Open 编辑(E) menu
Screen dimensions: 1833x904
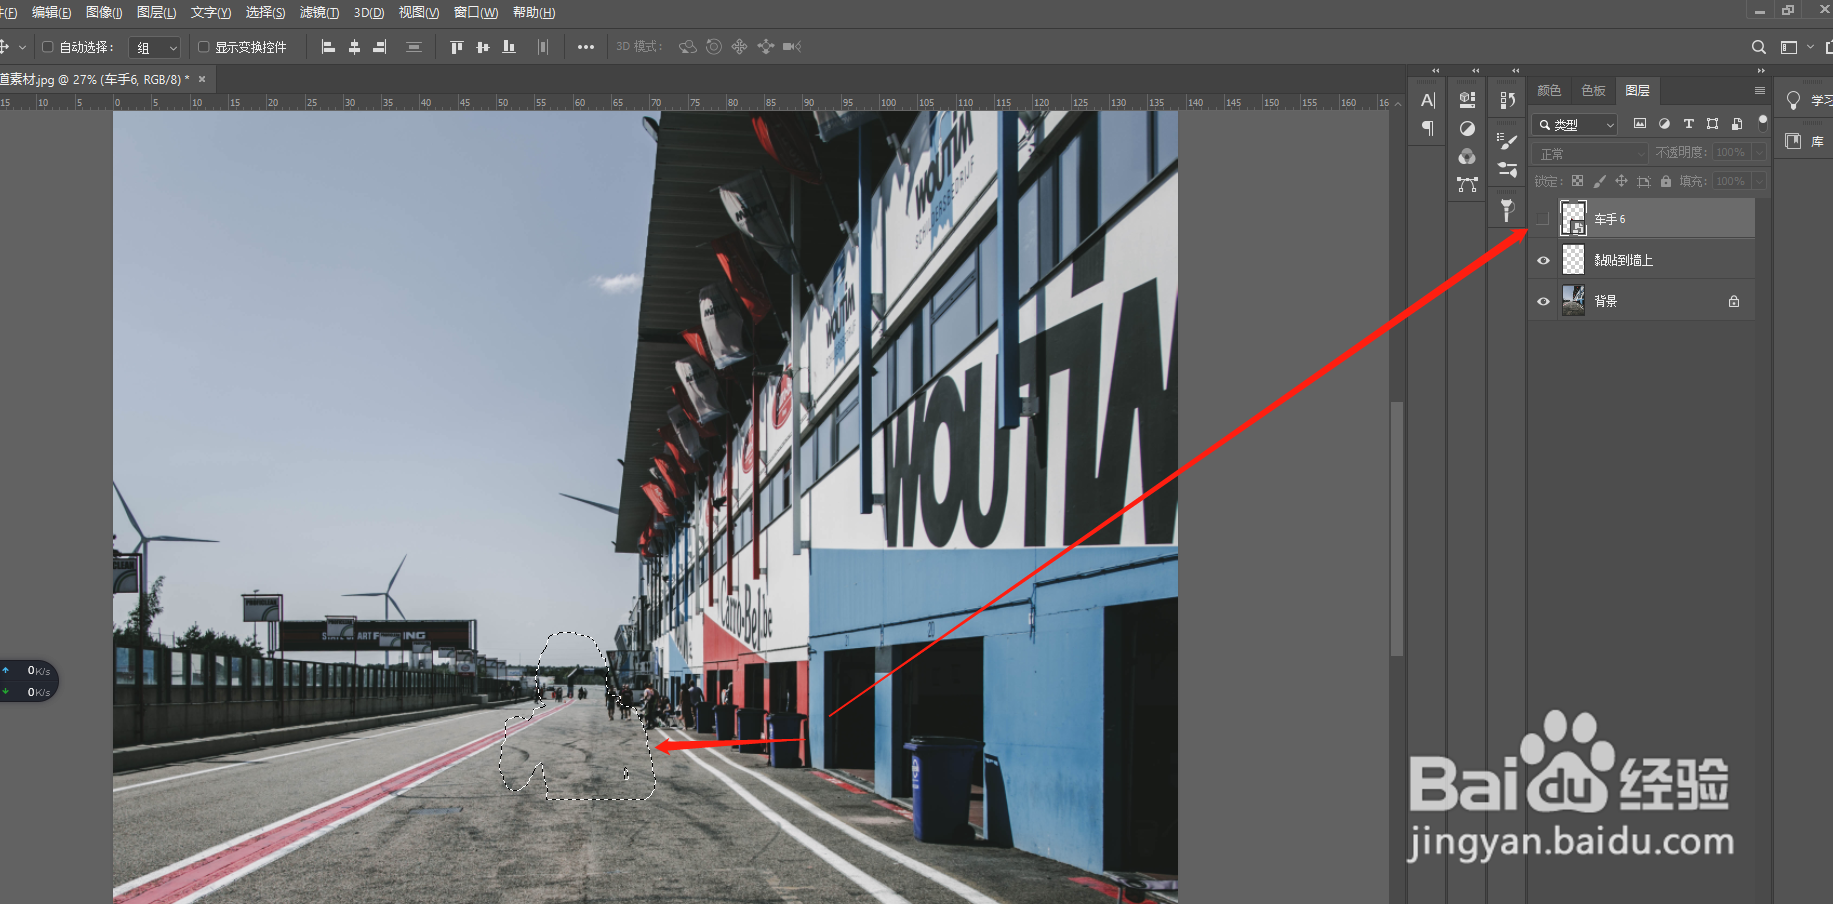pyautogui.click(x=51, y=12)
